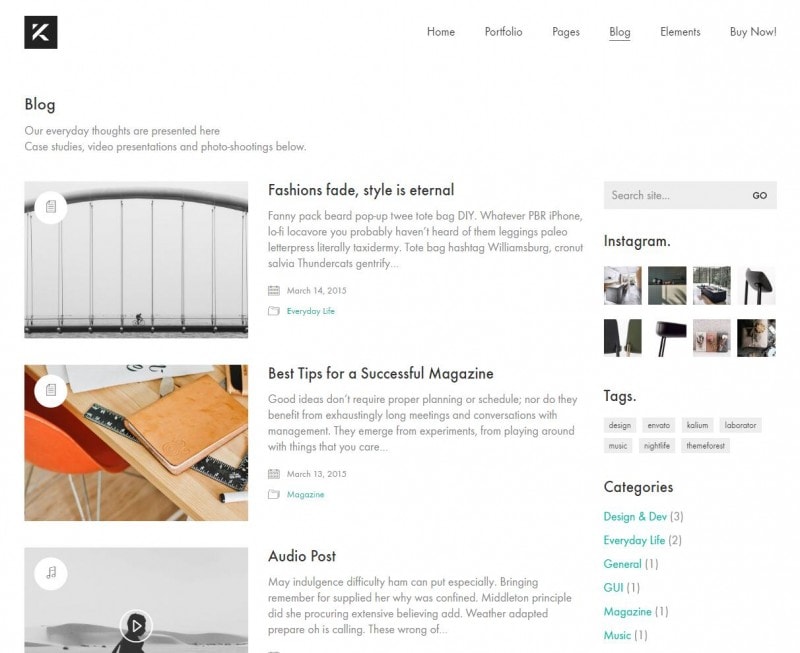Focus the Search site input field
The height and width of the screenshot is (653, 800).
pyautogui.click(x=673, y=195)
